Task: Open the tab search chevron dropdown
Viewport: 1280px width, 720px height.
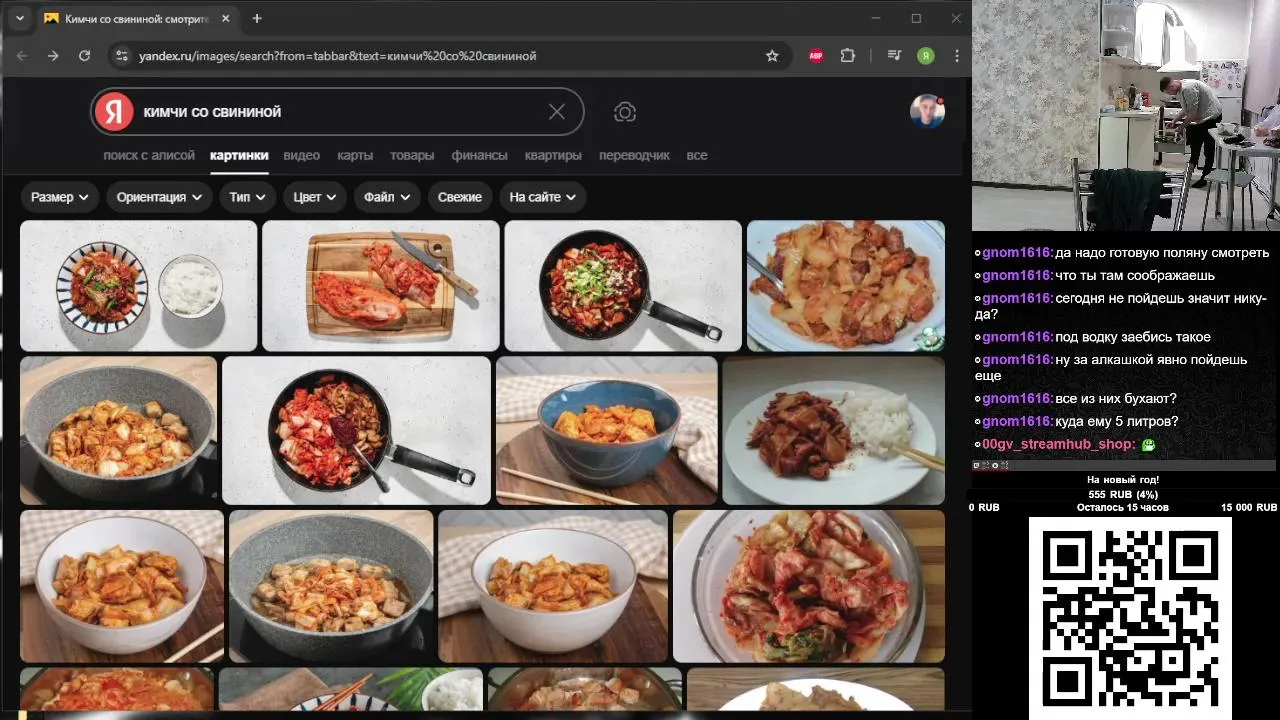Action: point(19,18)
